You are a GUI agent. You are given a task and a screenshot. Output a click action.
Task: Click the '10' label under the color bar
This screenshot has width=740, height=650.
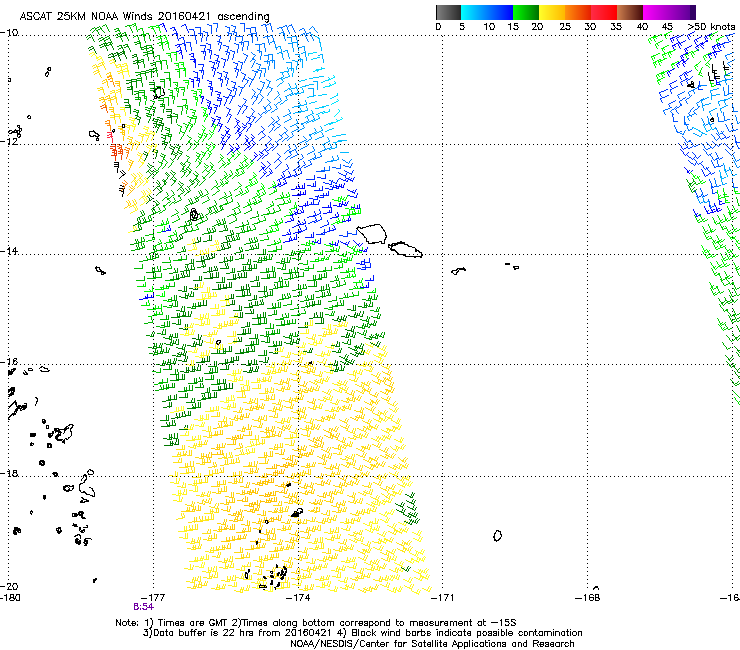[x=489, y=27]
